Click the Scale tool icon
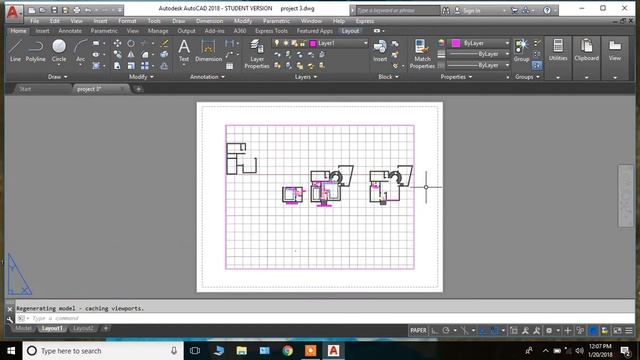Image resolution: width=640 pixels, height=360 pixels. coord(131,66)
